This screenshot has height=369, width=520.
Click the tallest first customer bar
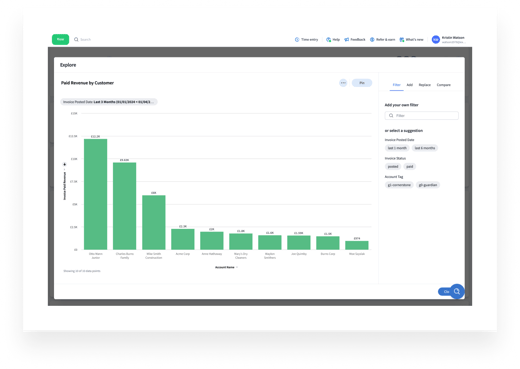click(95, 194)
